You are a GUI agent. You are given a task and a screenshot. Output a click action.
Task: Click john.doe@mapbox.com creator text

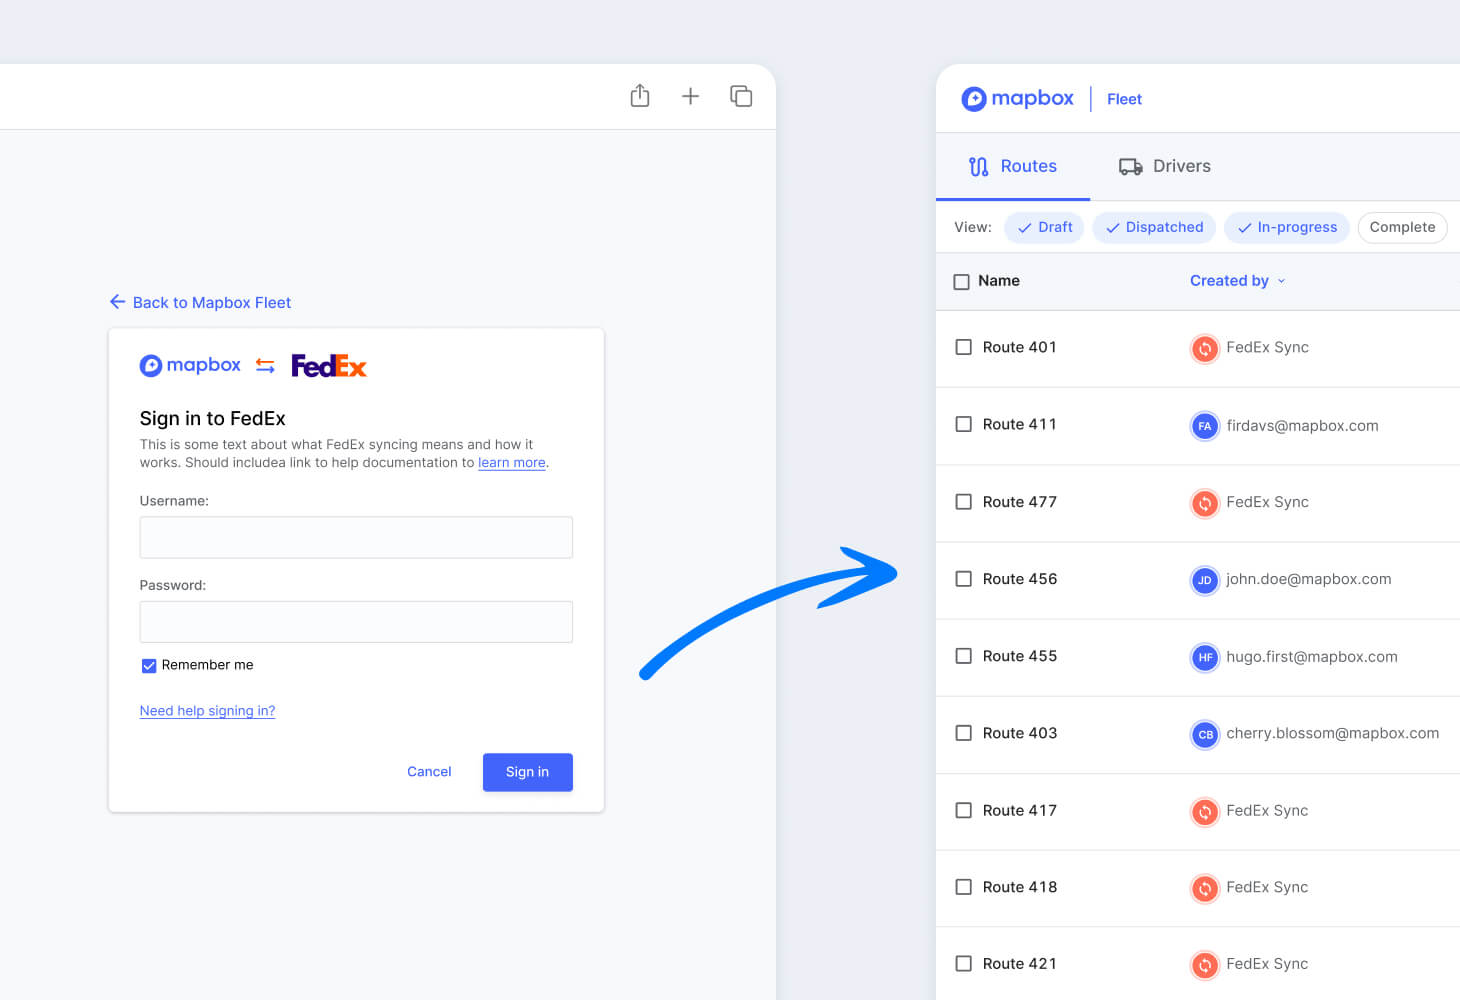point(1309,579)
